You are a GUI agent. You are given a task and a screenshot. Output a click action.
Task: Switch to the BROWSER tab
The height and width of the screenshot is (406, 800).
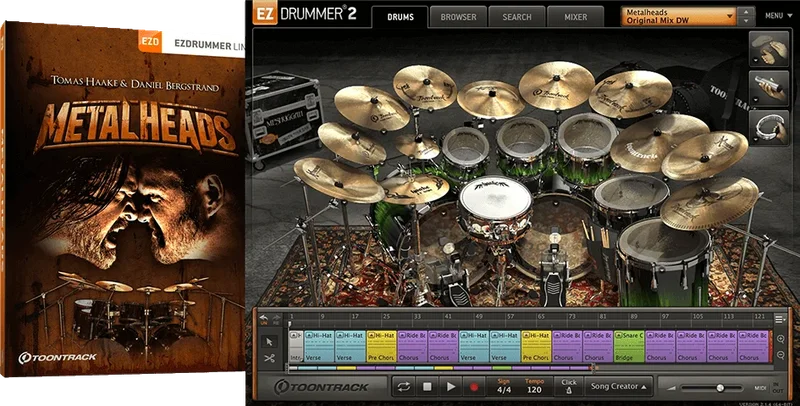(458, 17)
